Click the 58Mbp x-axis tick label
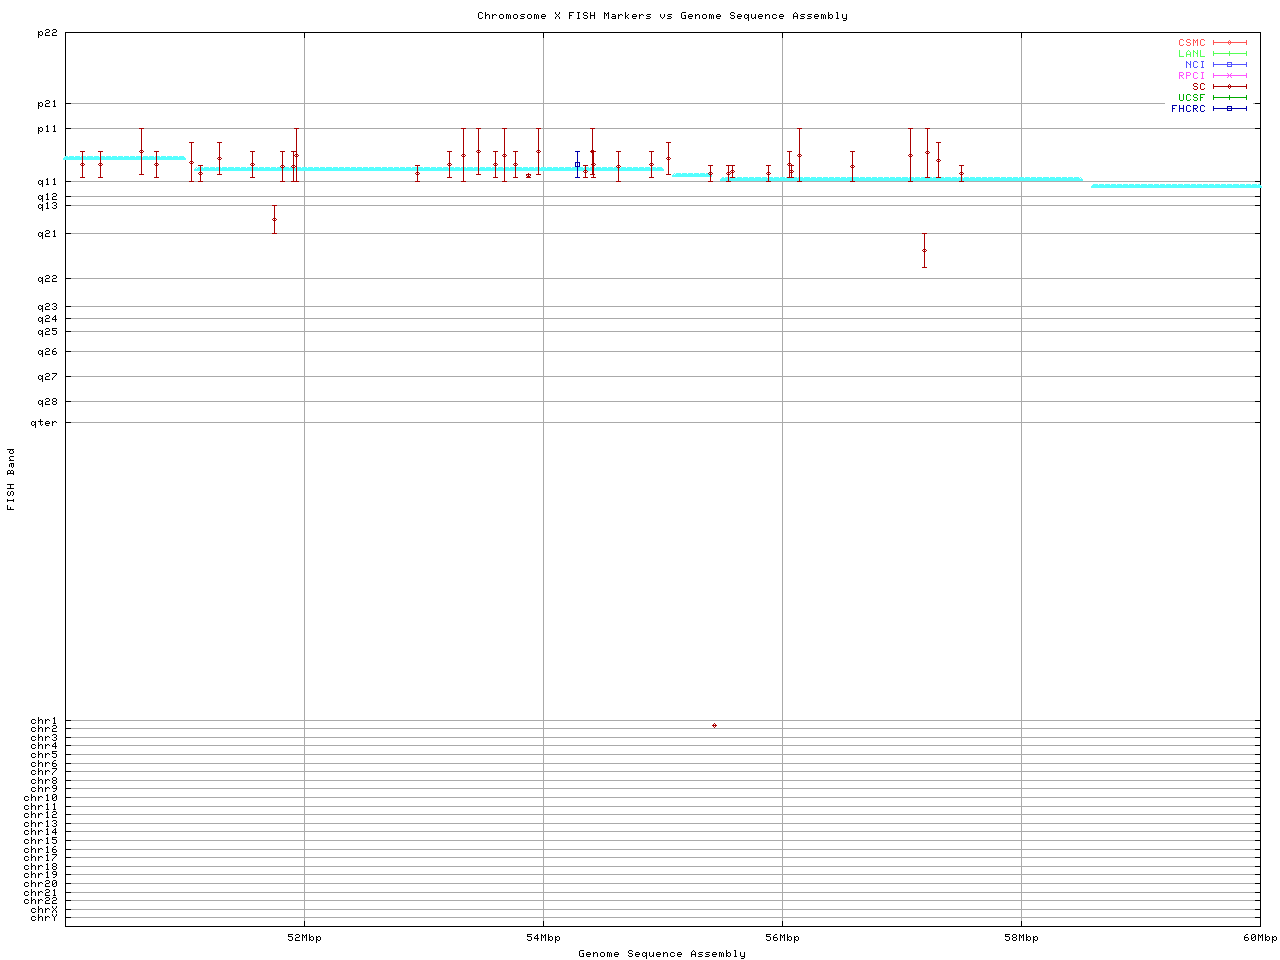1280x960 pixels. pyautogui.click(x=1021, y=938)
